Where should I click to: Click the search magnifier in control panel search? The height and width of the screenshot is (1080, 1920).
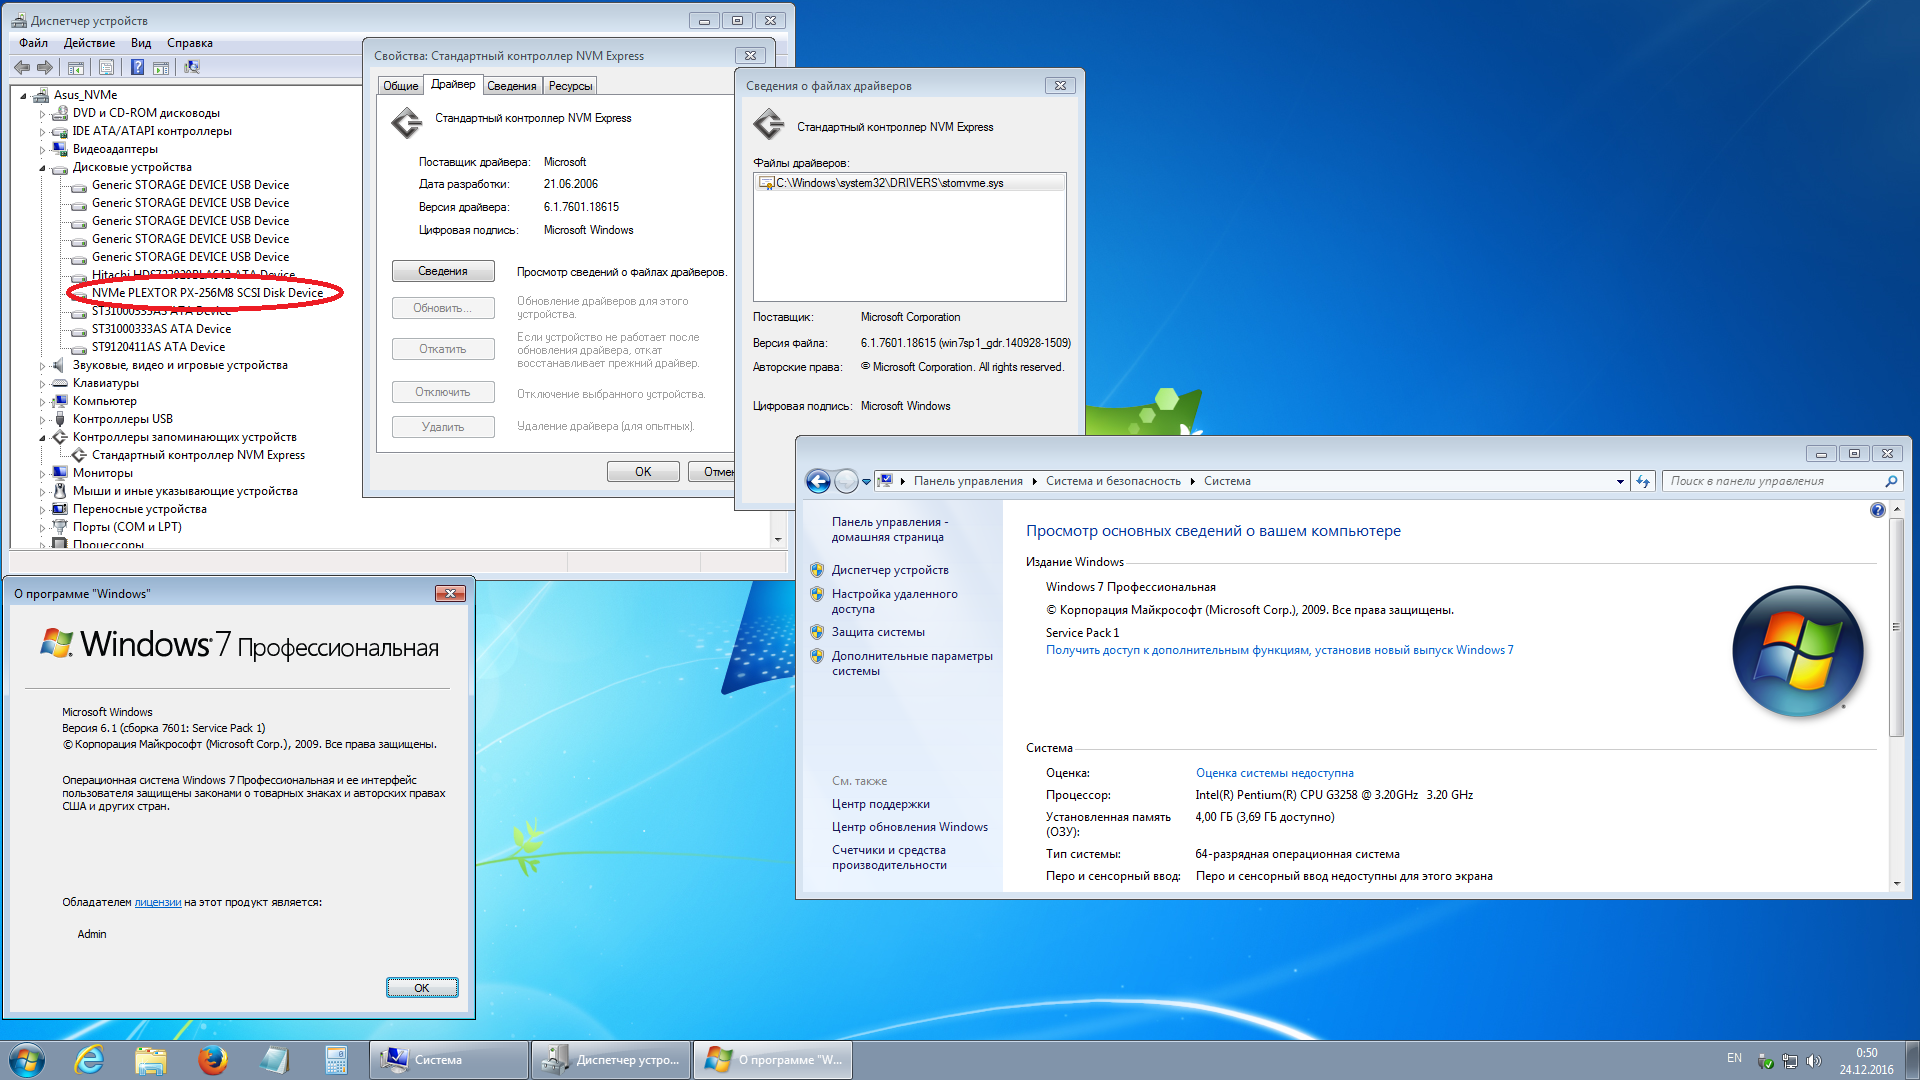[x=1891, y=481]
